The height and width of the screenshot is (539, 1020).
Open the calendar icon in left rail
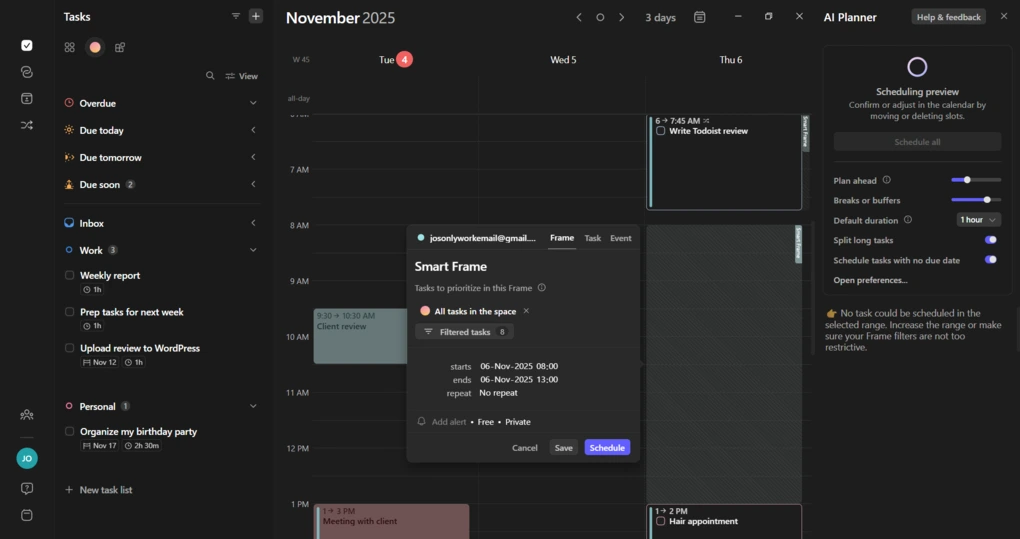coord(27,99)
